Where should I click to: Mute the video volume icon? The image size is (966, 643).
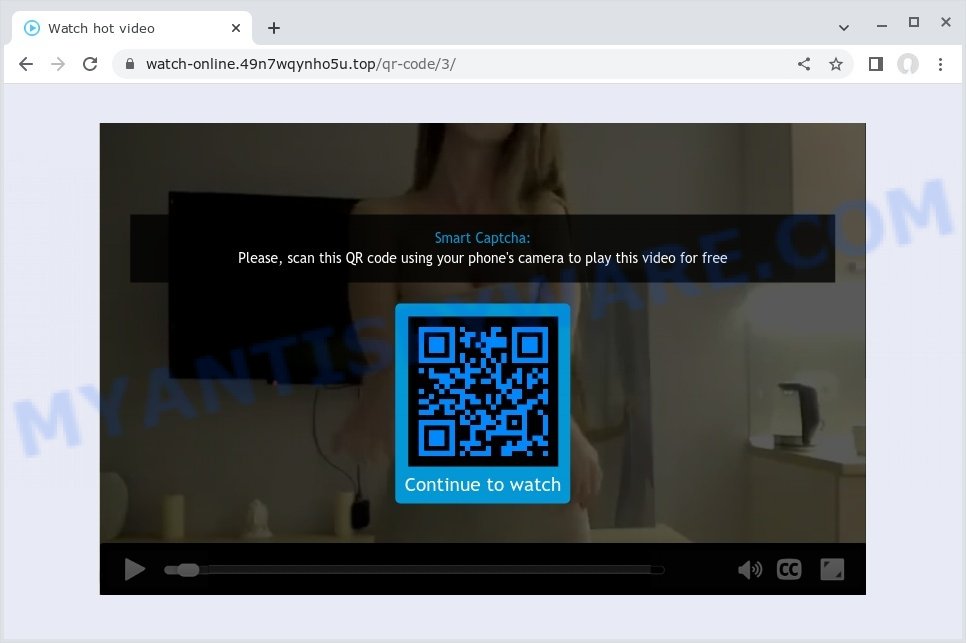coord(749,570)
